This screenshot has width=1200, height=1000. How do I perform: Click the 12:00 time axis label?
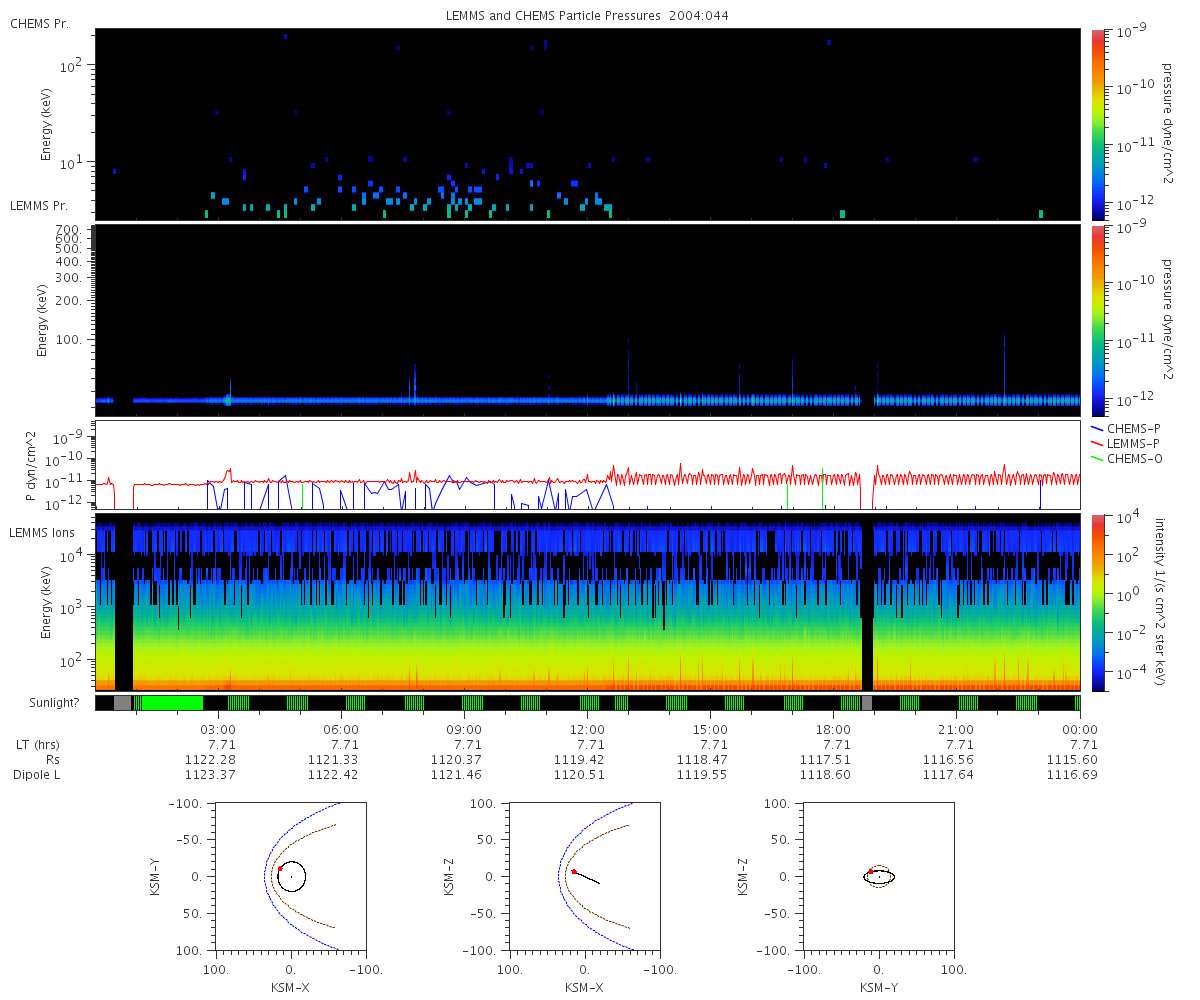tap(587, 729)
